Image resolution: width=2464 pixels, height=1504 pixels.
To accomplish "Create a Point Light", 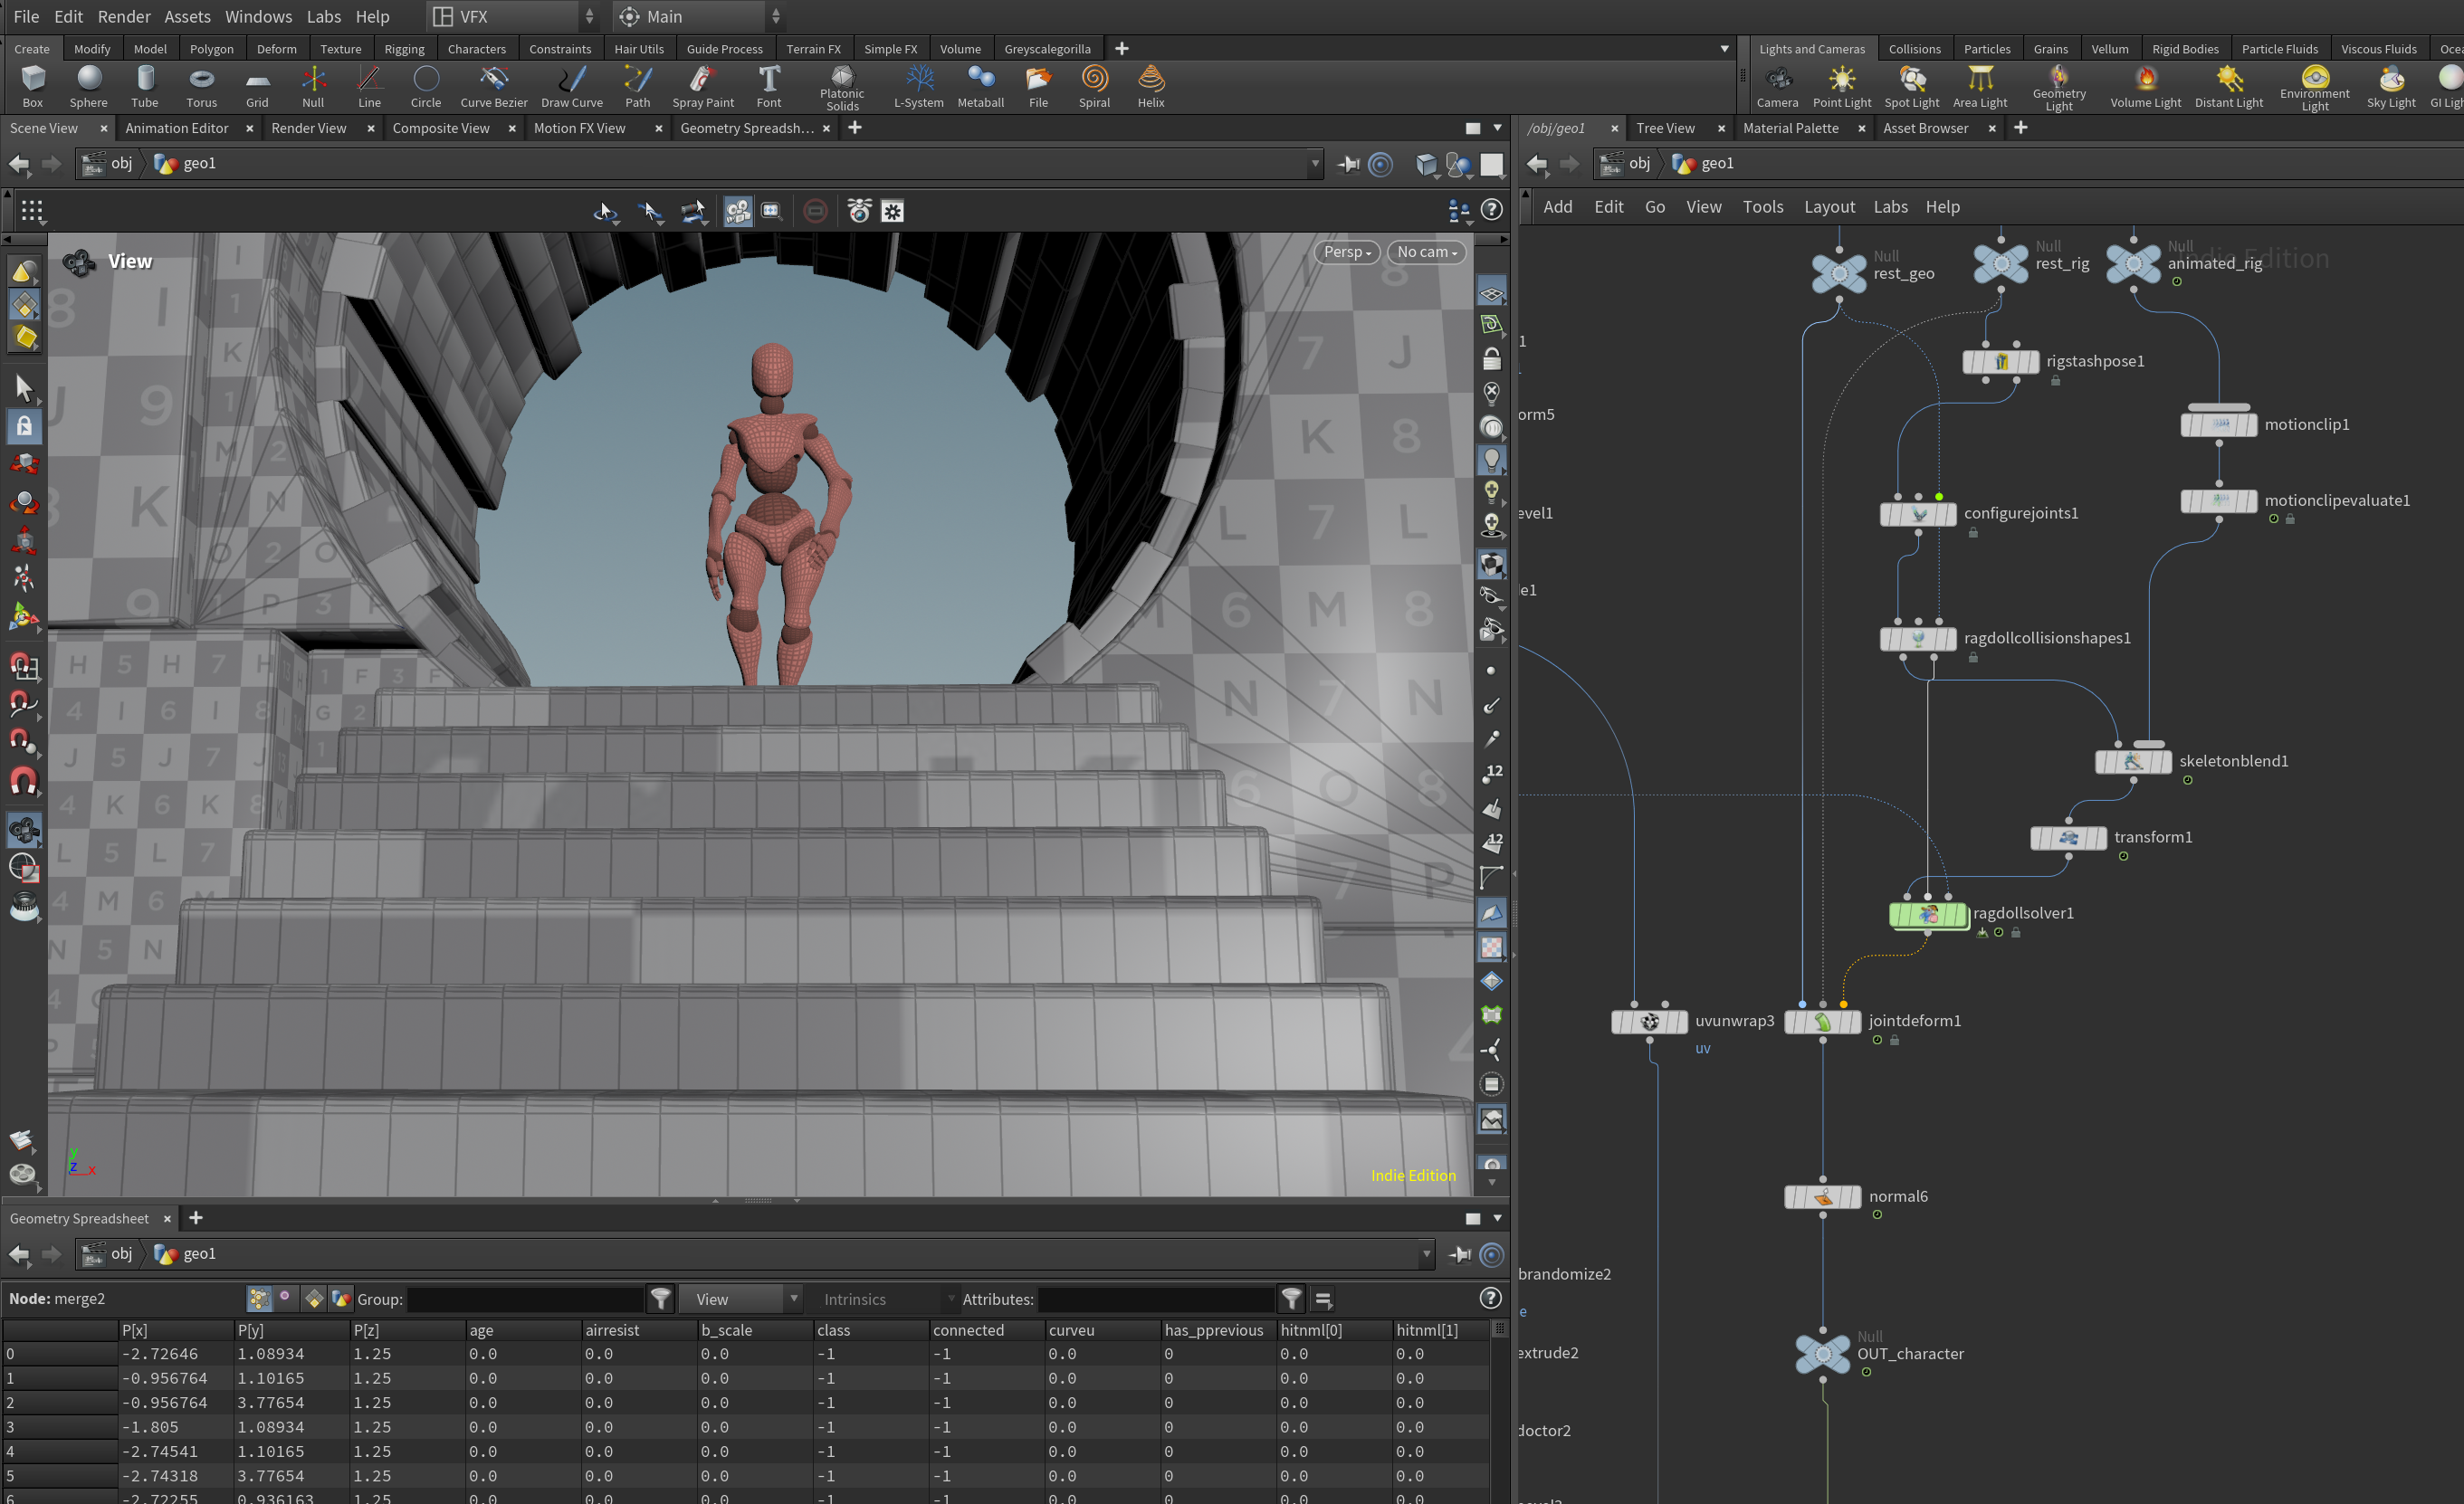I will pyautogui.click(x=1842, y=86).
